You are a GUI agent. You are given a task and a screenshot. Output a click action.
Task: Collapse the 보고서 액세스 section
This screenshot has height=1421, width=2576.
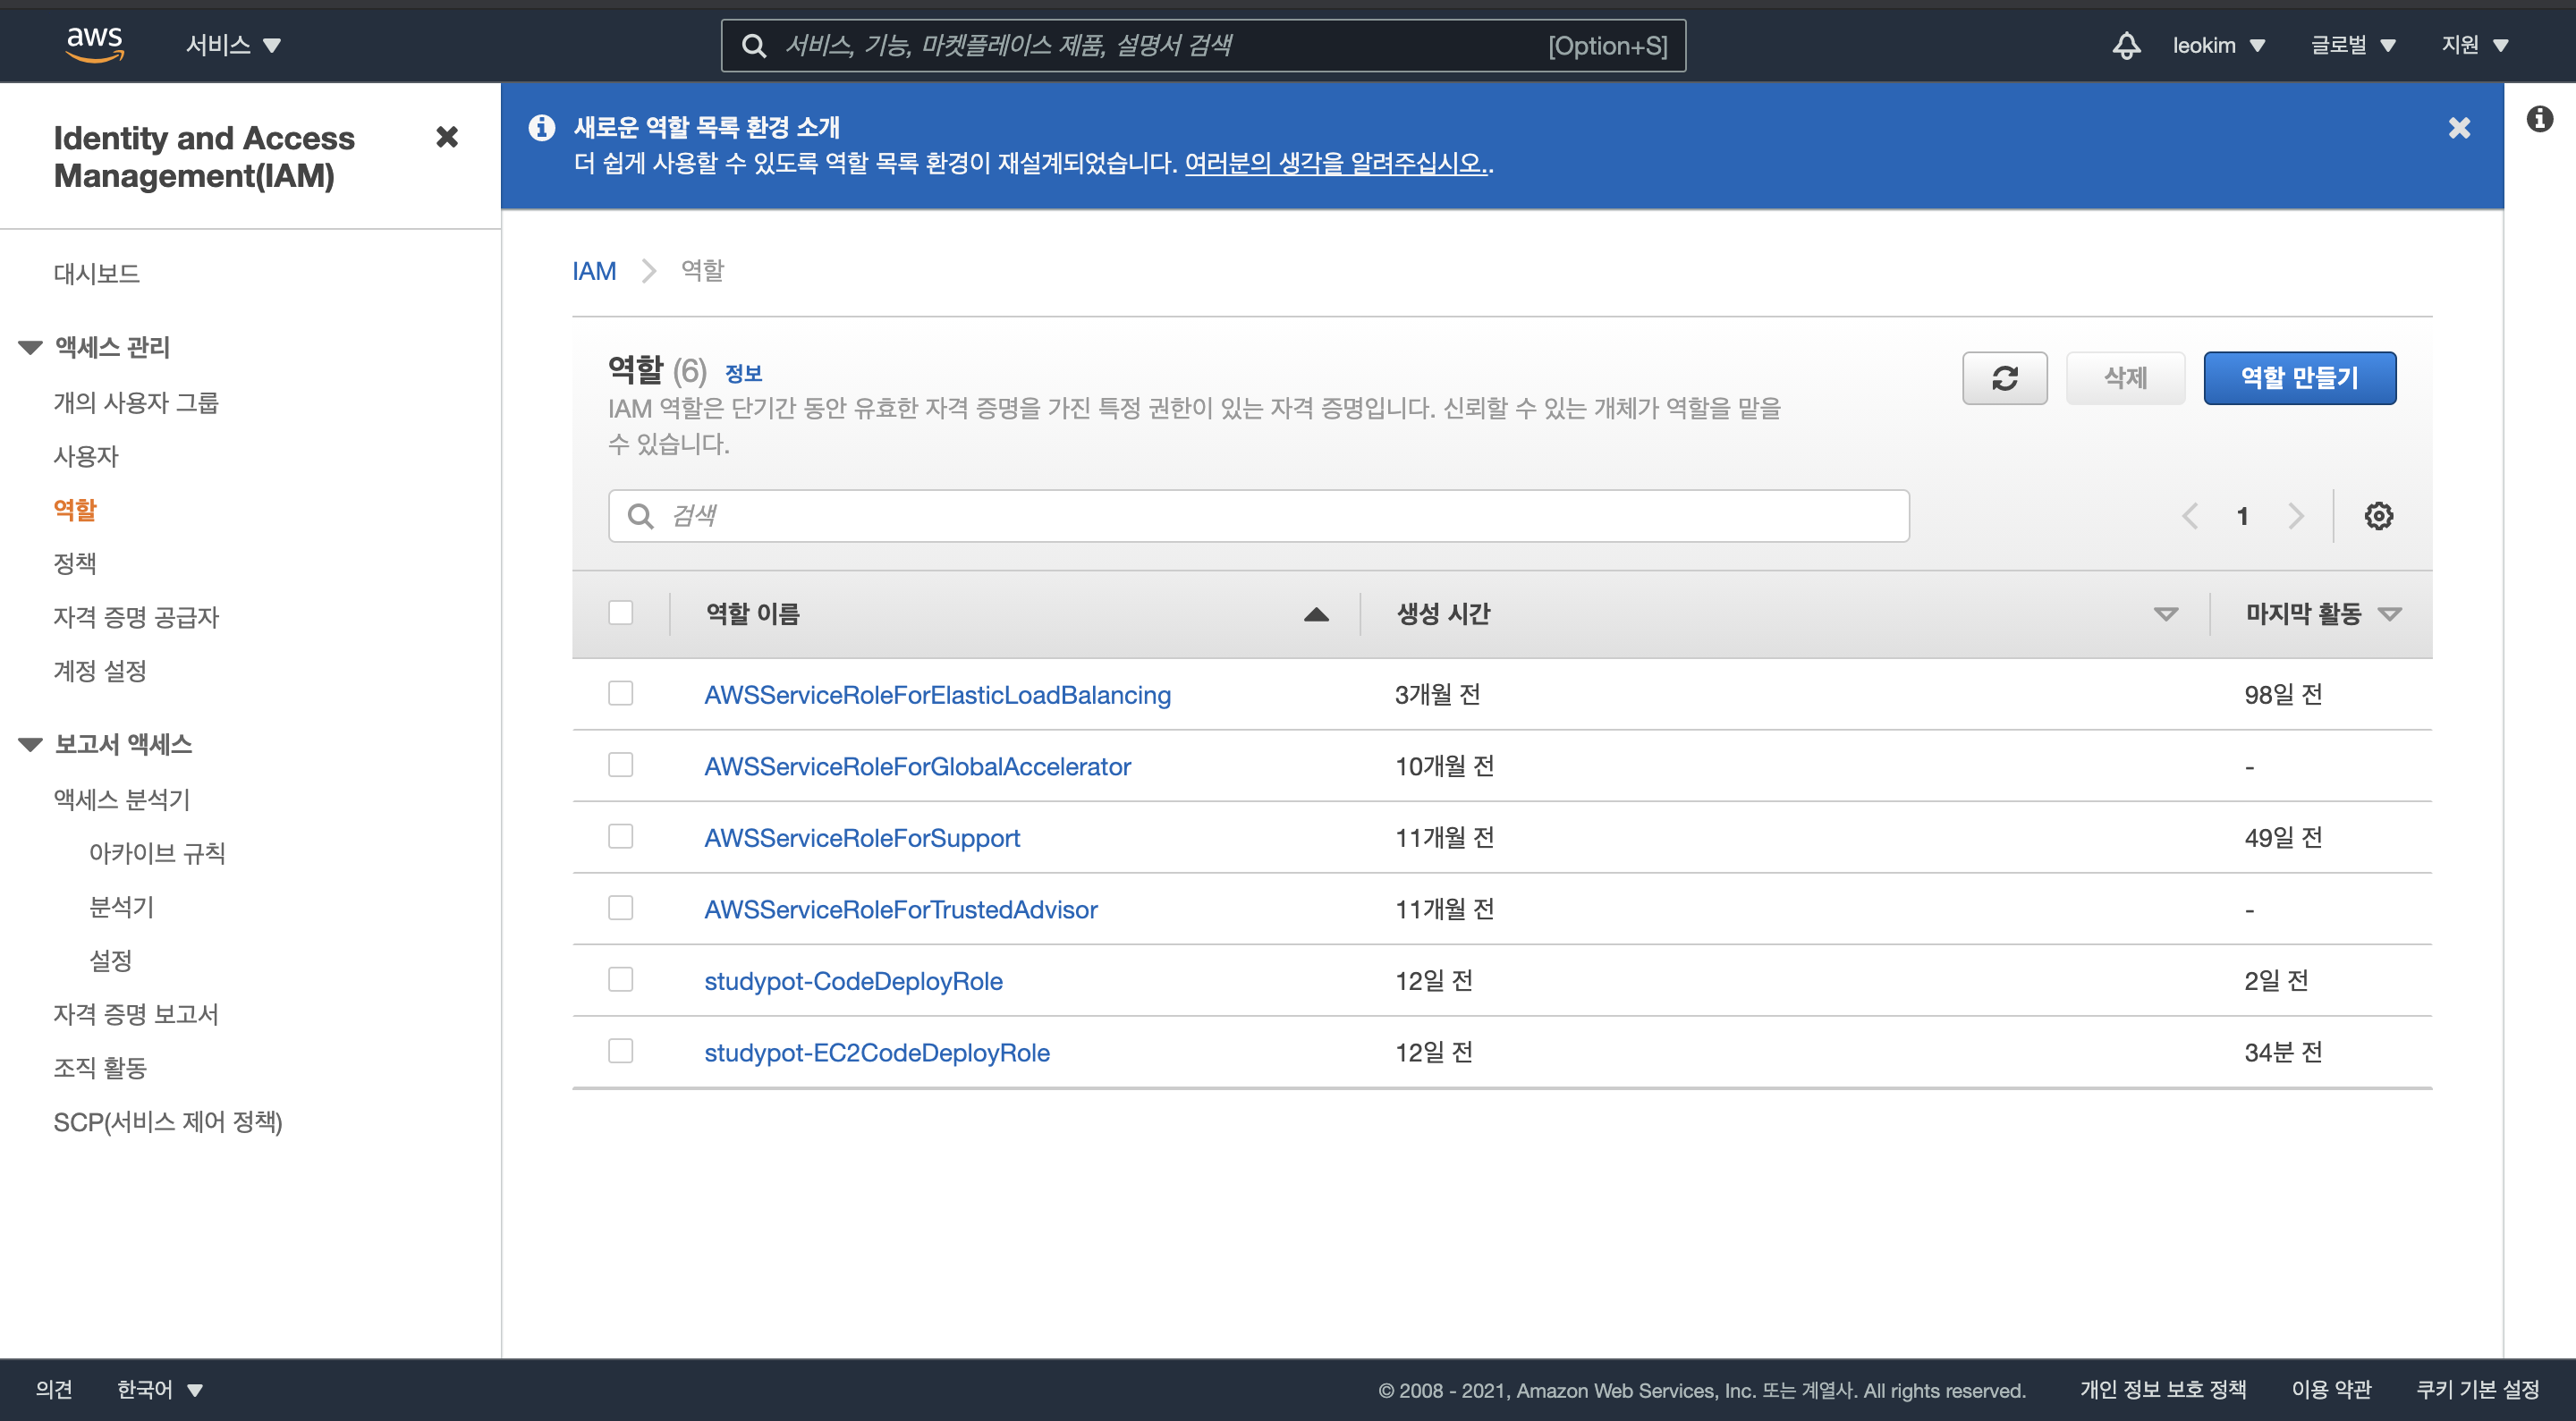[x=31, y=744]
